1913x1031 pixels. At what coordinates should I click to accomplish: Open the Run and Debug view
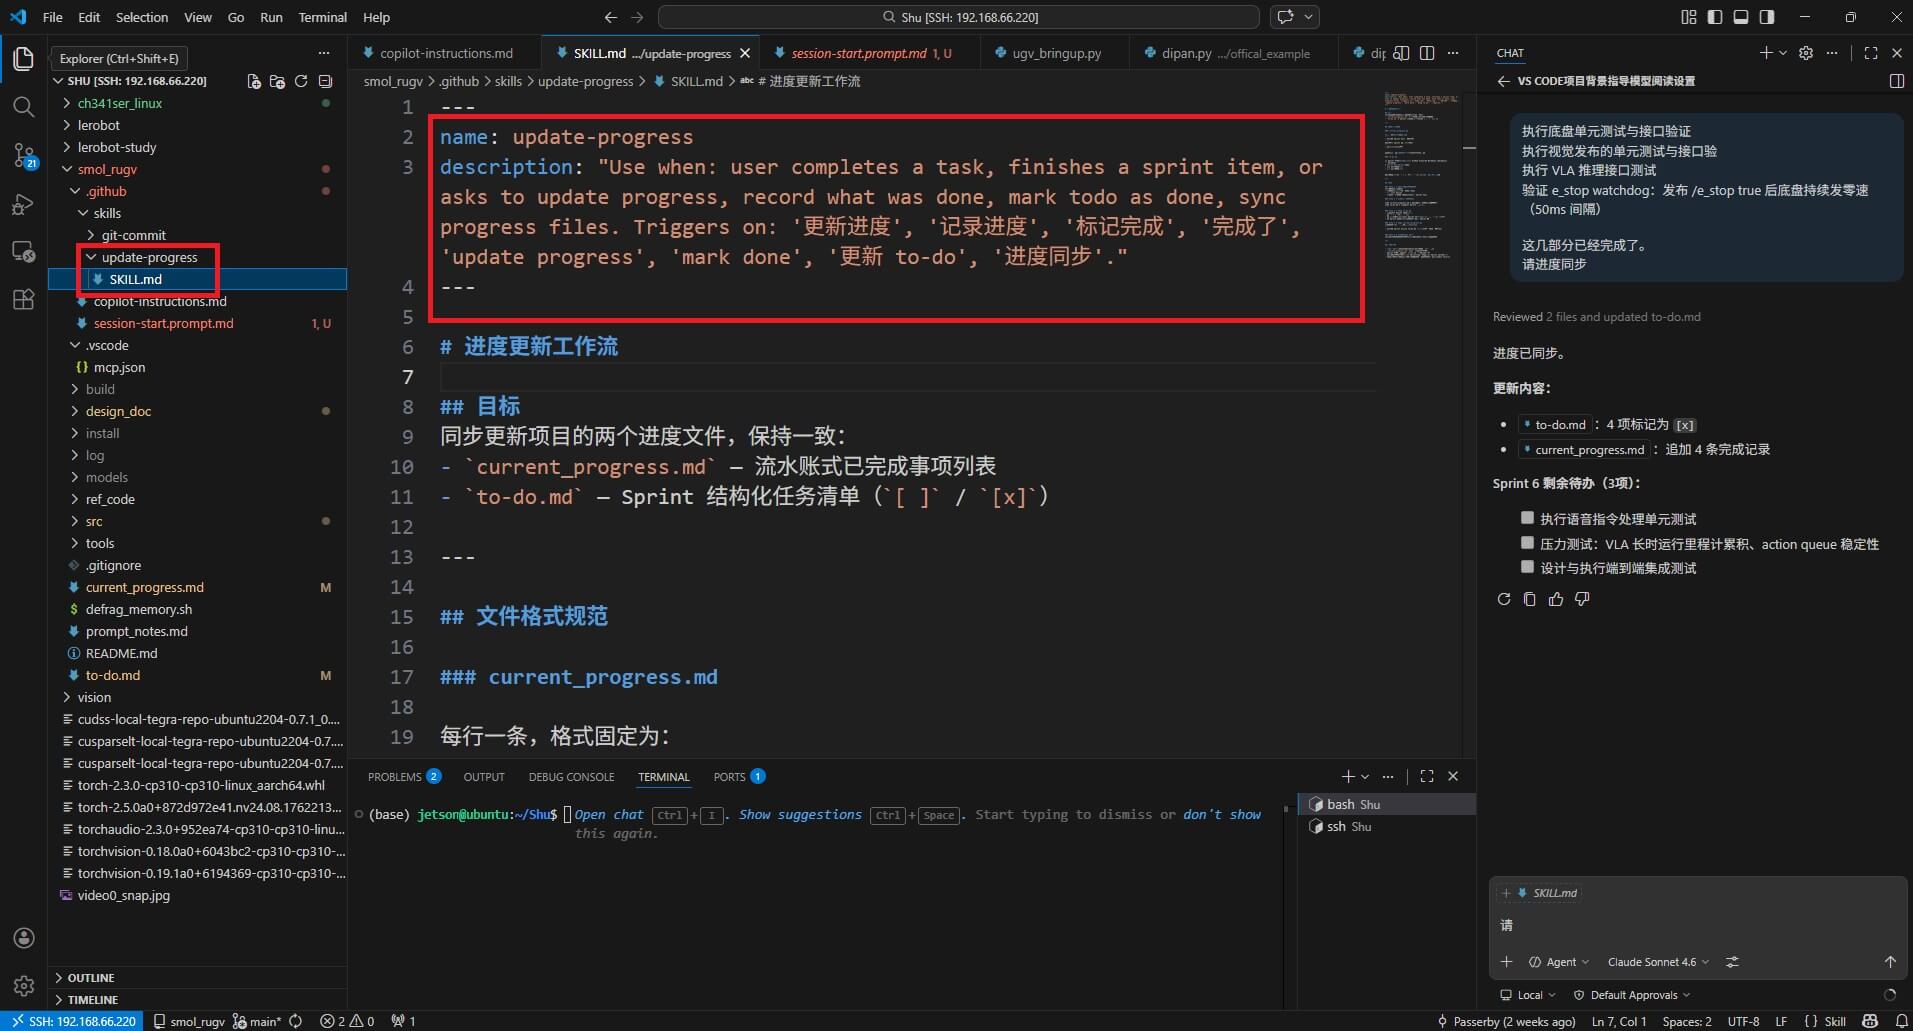(24, 205)
